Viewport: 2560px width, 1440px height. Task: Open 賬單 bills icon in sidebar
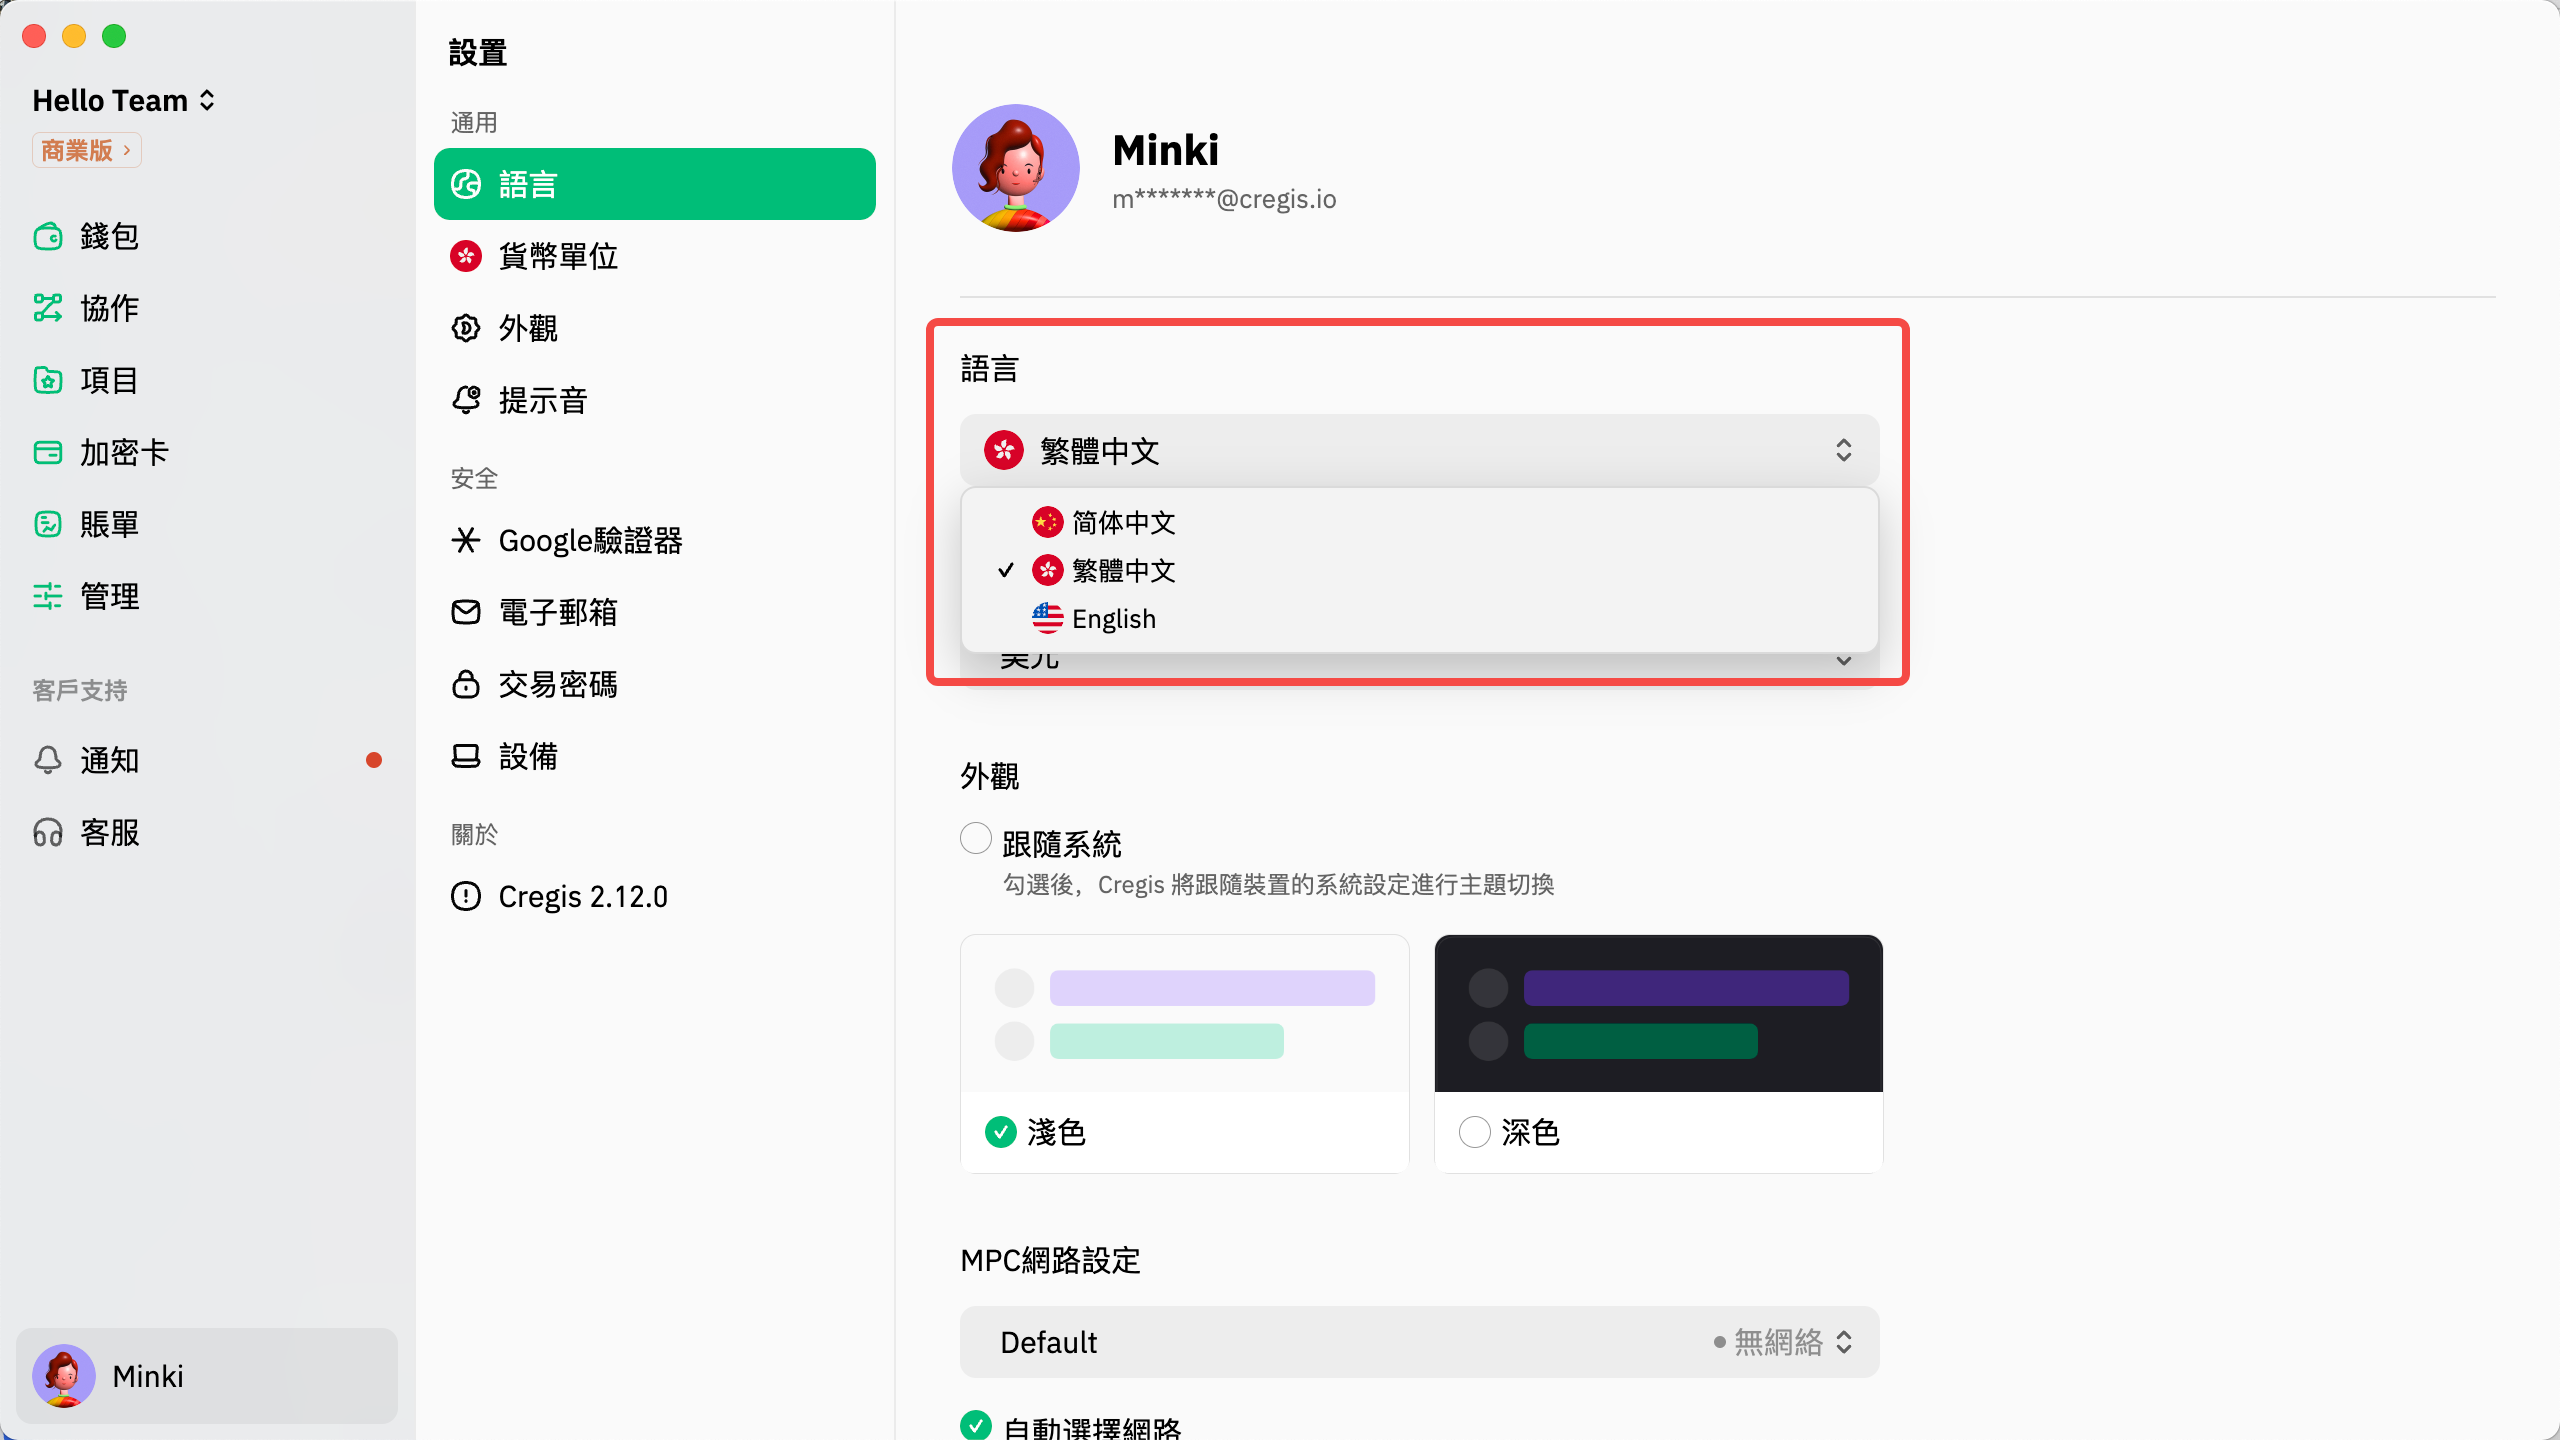(48, 524)
